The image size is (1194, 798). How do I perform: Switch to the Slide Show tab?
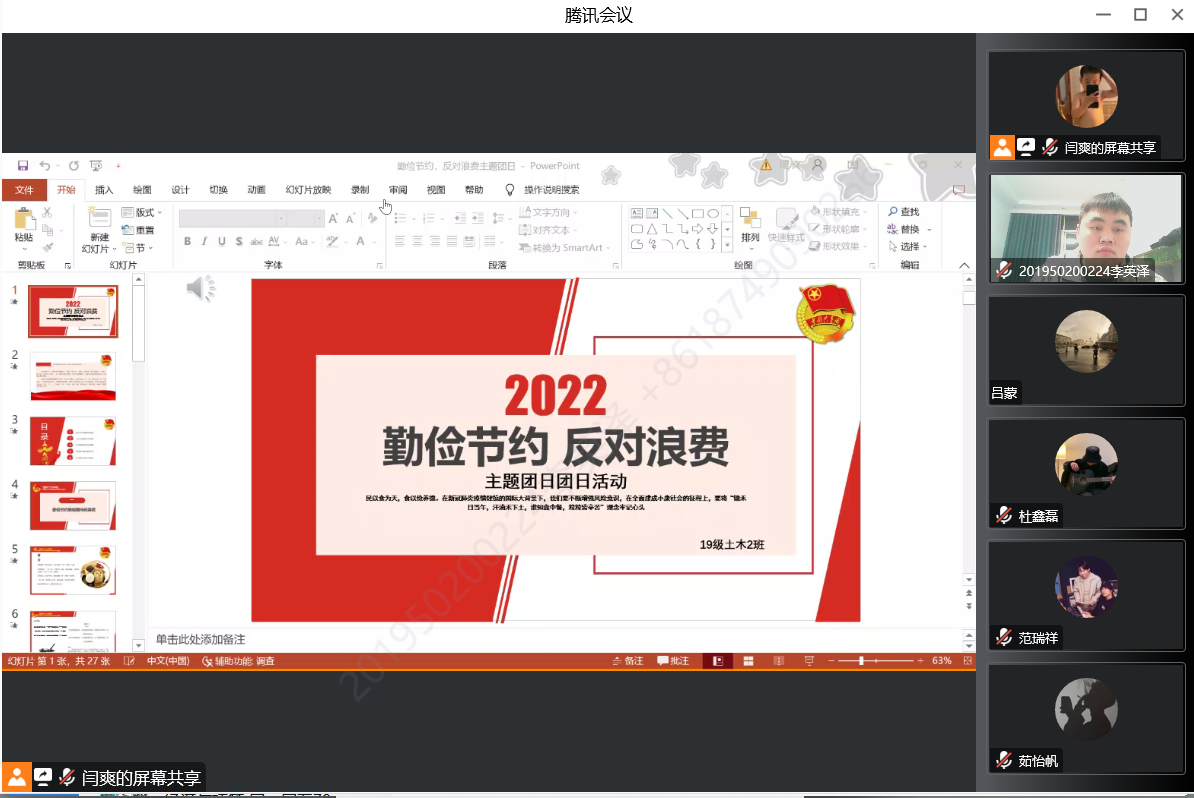tap(307, 190)
